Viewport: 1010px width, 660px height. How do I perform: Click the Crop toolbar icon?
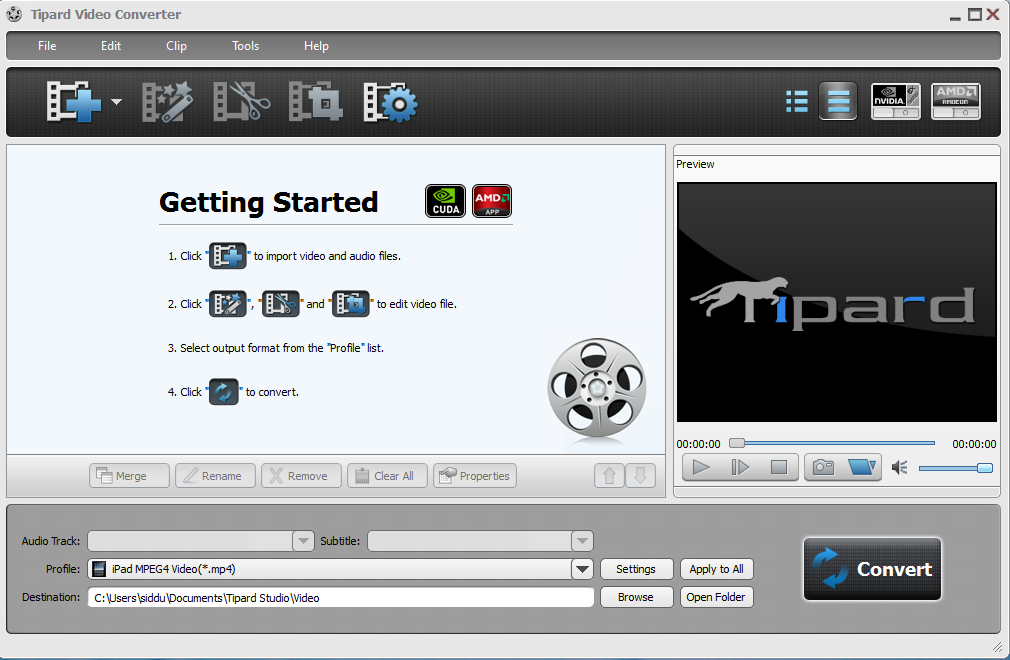314,102
